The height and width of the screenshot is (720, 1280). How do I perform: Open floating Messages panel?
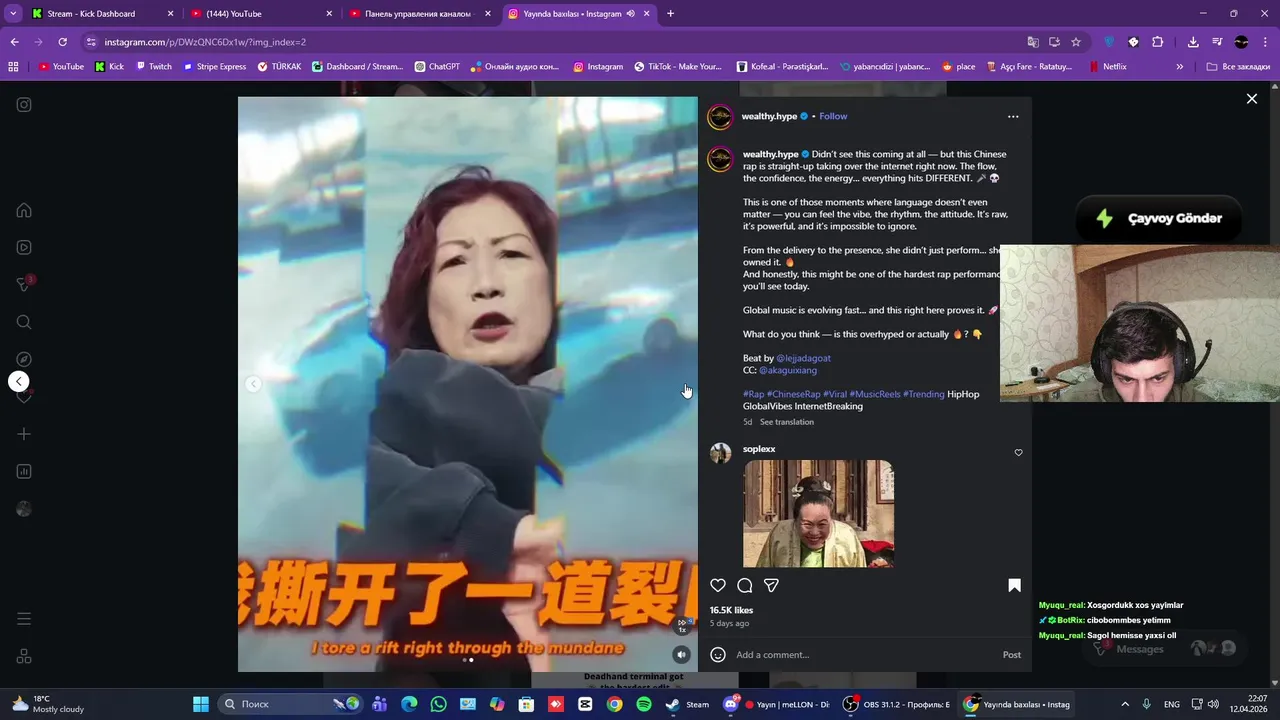point(1164,649)
